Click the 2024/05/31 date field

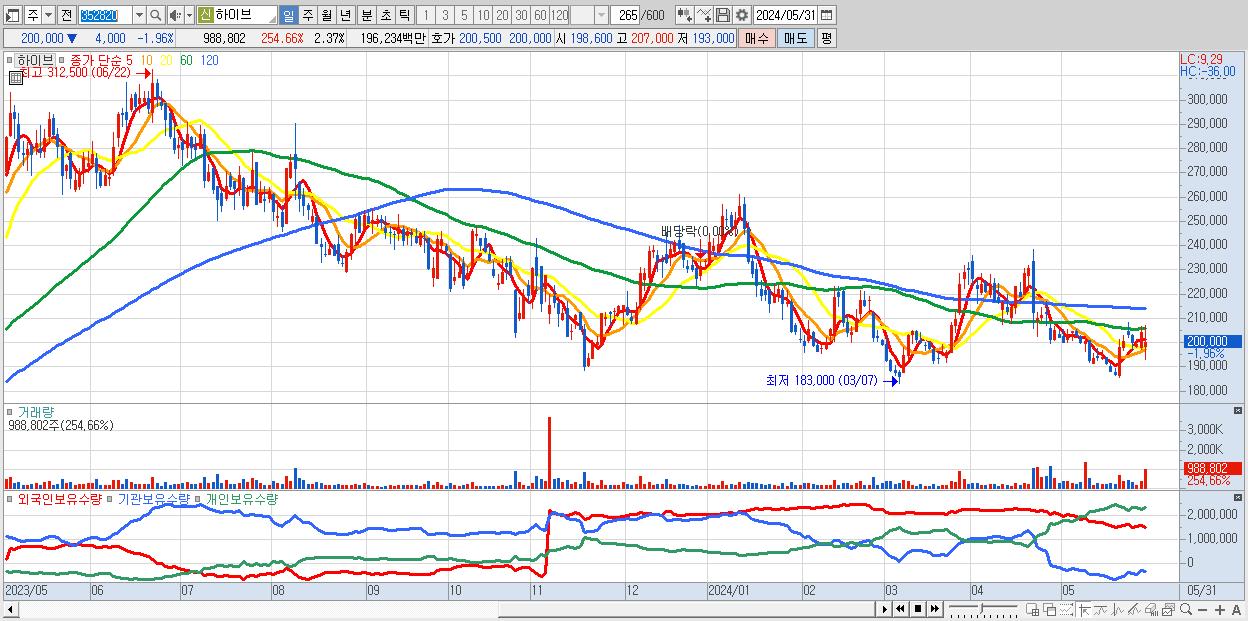[x=785, y=15]
